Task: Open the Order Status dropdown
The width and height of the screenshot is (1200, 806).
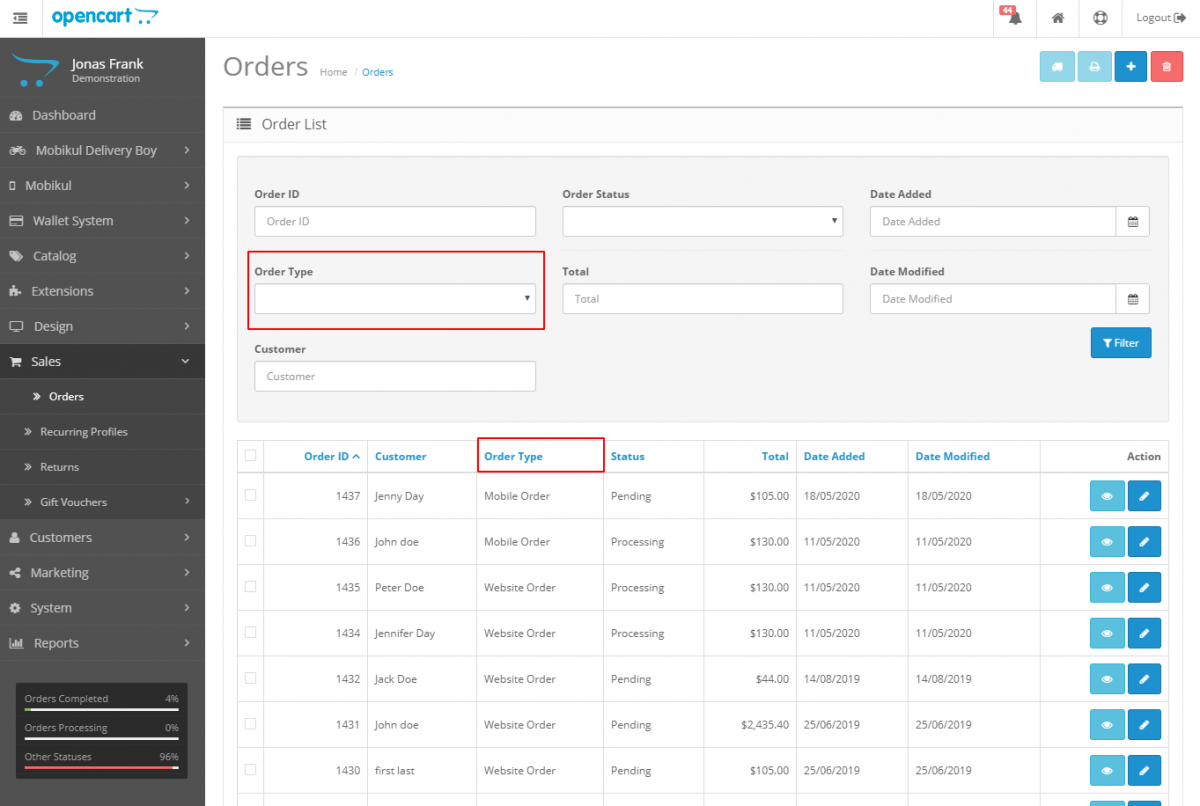Action: pos(703,221)
